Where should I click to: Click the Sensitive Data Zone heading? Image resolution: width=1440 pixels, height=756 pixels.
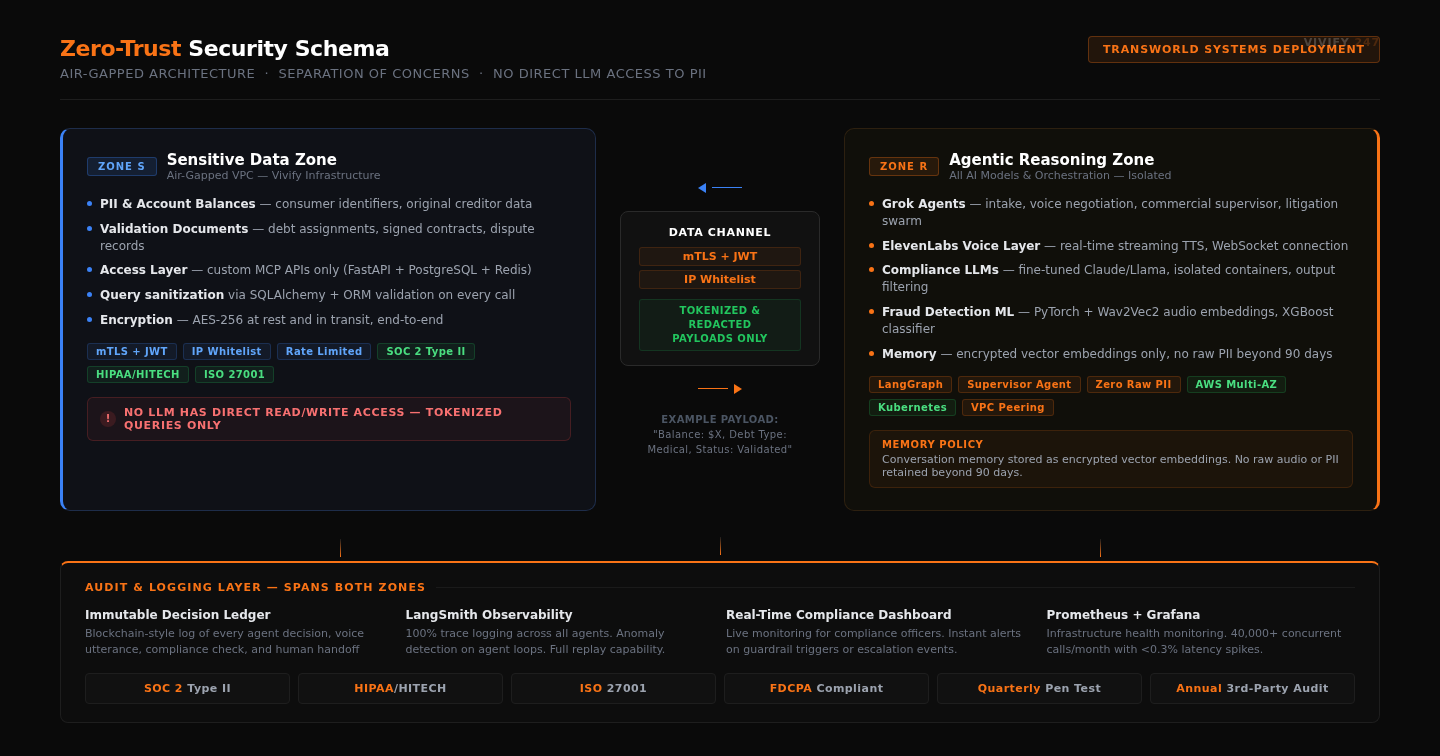[x=252, y=160]
